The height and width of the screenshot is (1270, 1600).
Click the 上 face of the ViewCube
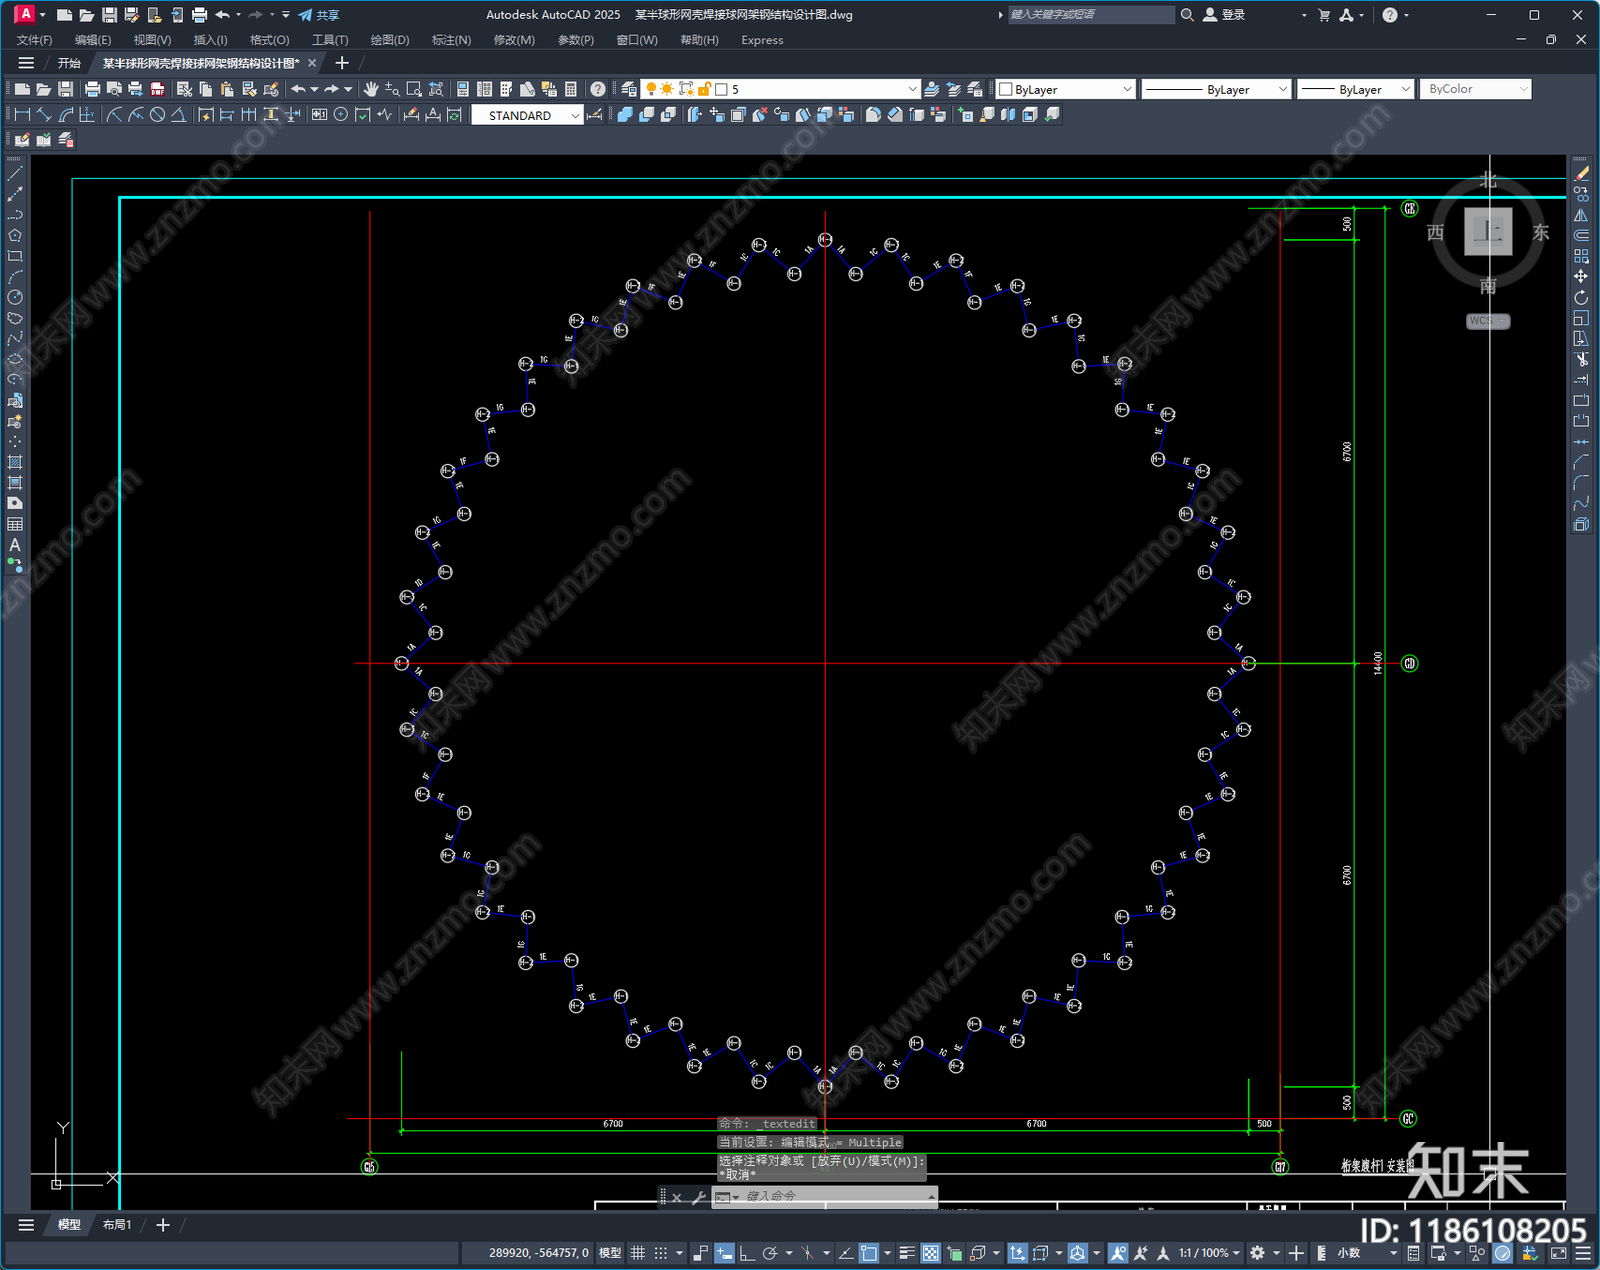pos(1488,232)
